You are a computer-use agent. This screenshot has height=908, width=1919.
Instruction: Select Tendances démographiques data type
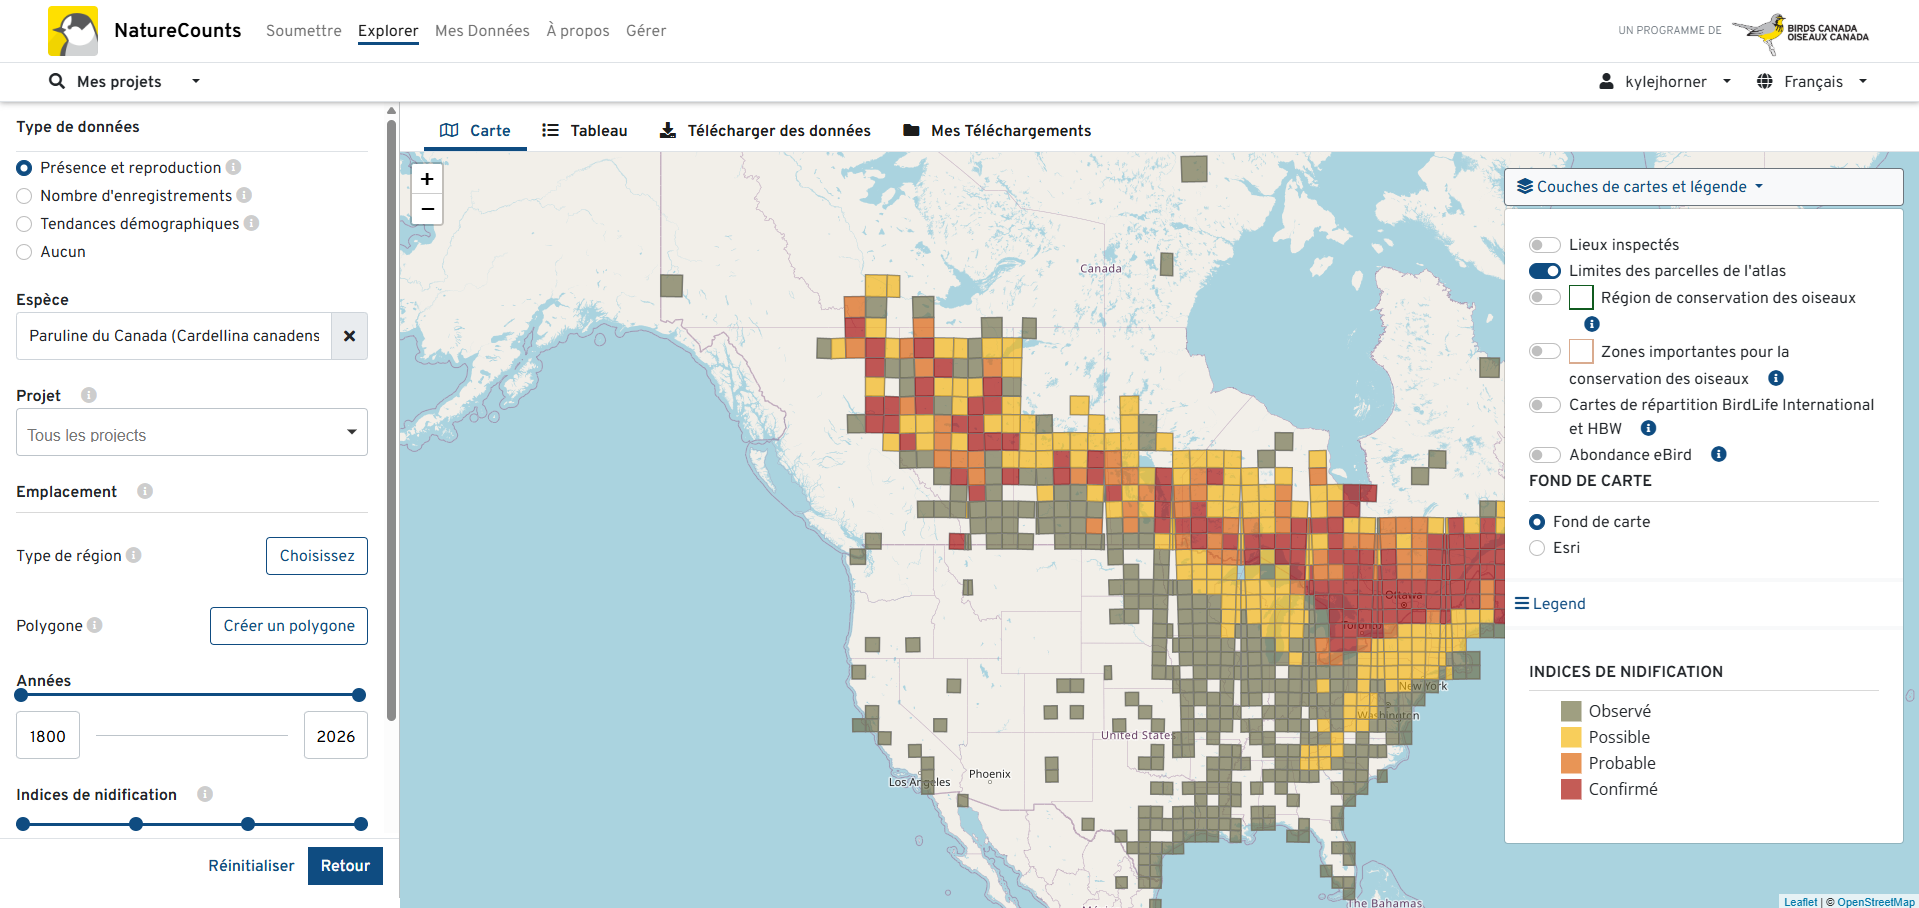[x=24, y=224]
